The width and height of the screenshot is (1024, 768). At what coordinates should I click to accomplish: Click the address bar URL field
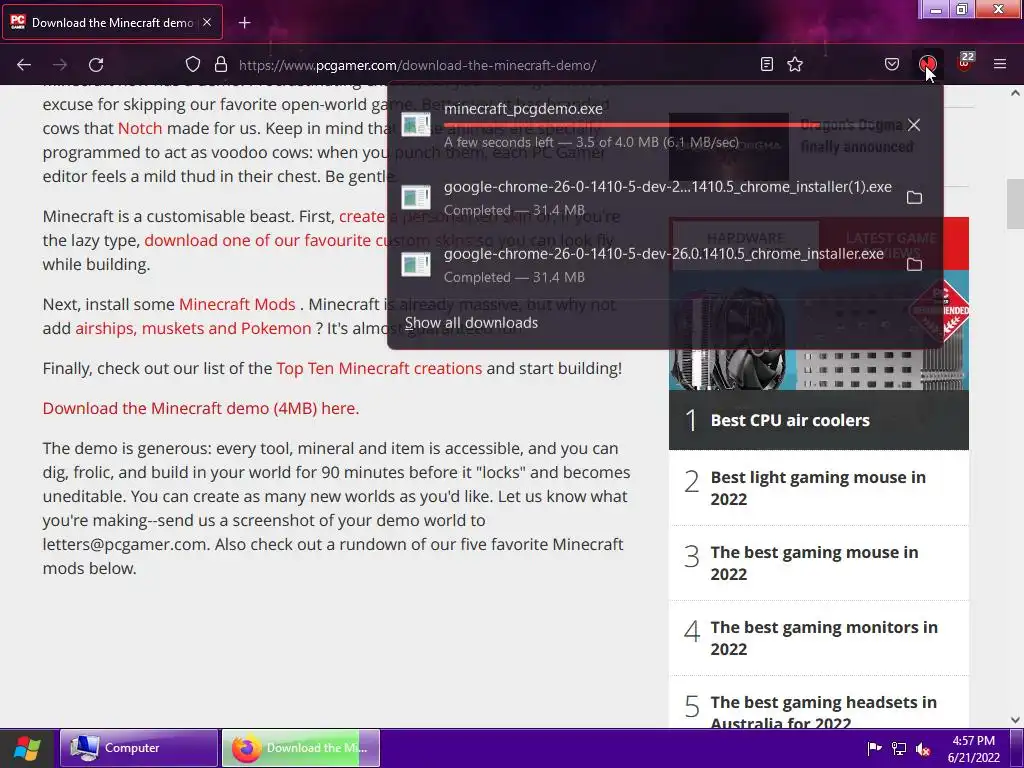(x=417, y=65)
